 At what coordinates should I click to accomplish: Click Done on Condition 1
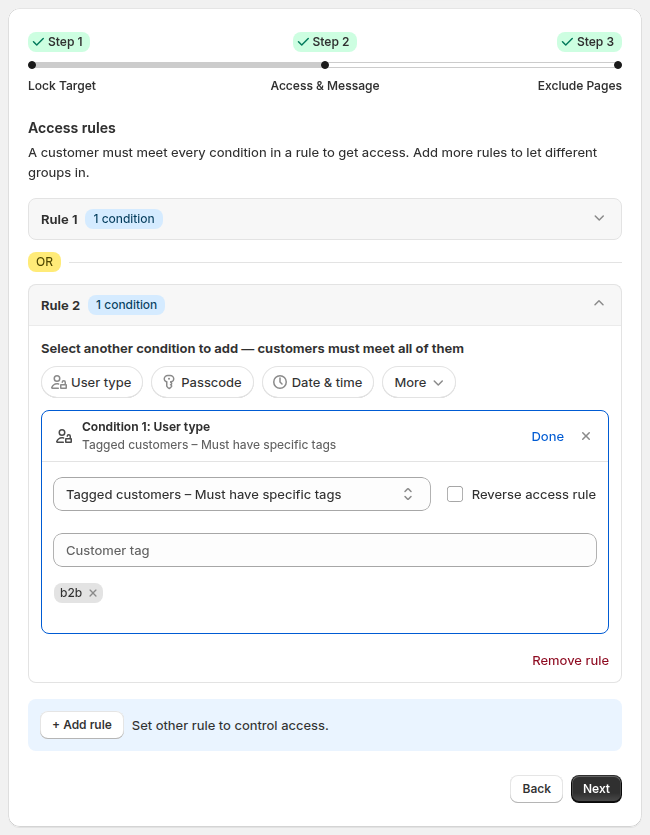click(547, 437)
